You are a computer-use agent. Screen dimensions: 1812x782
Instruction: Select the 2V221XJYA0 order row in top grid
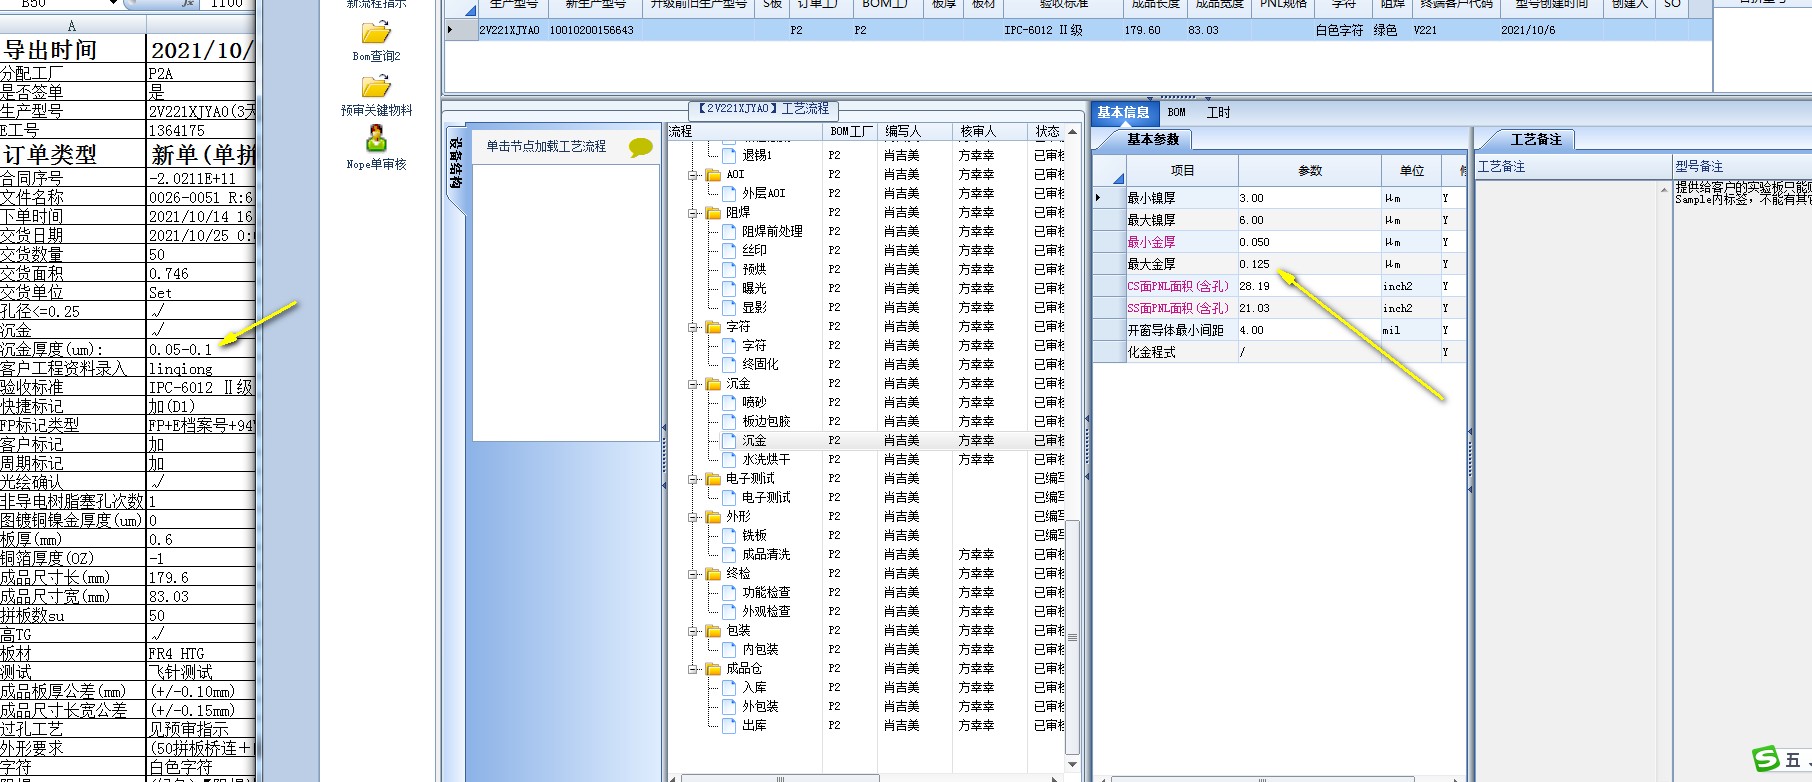tap(1080, 30)
